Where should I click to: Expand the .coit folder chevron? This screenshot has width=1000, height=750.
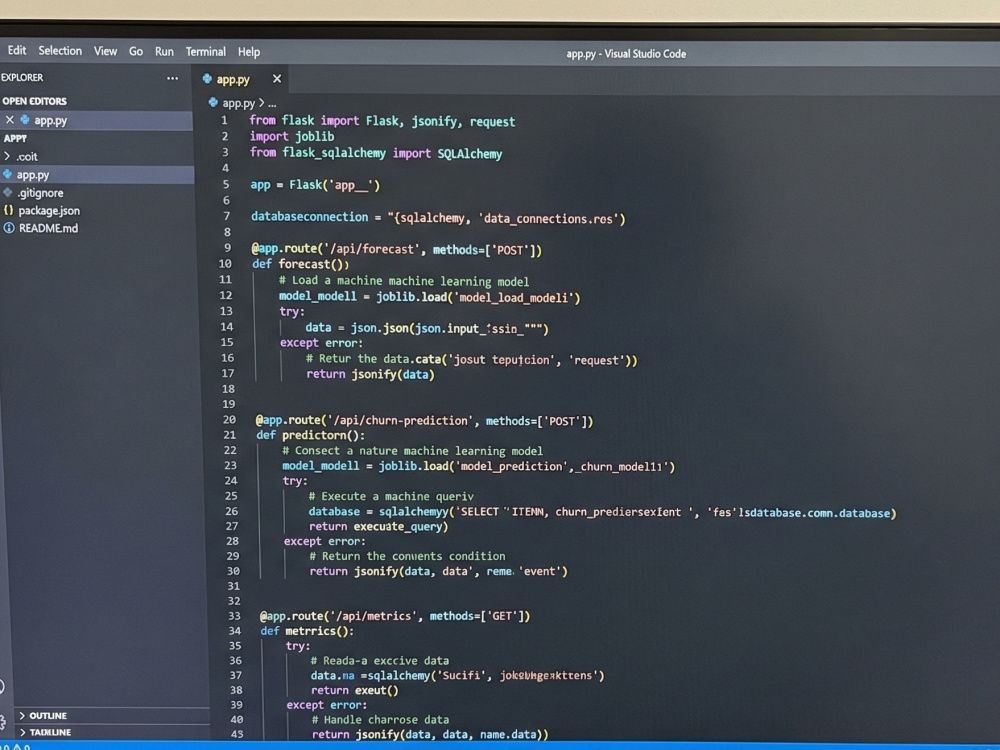7,156
